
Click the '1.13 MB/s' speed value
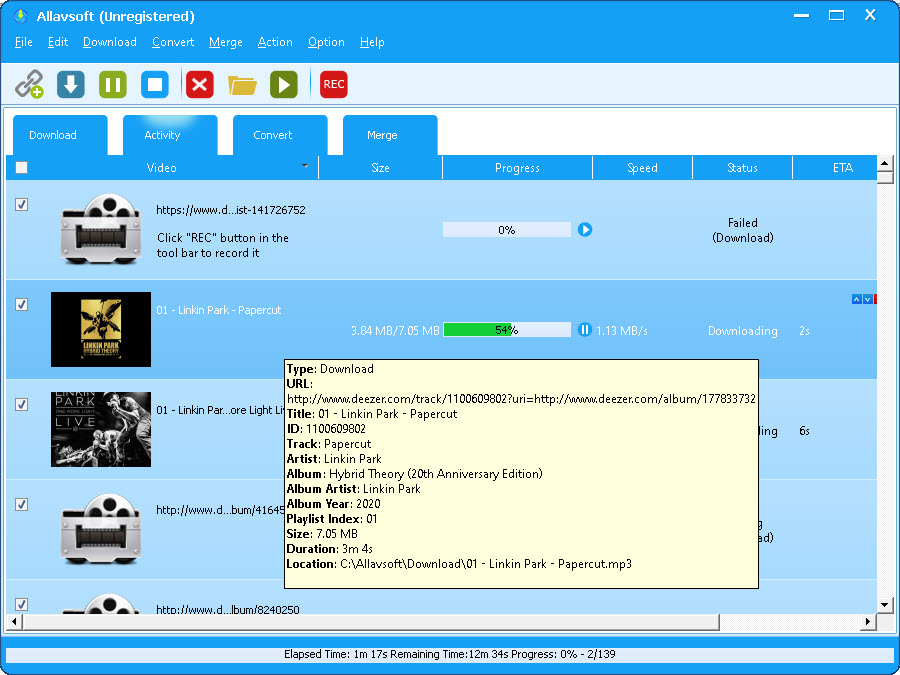[x=622, y=331]
